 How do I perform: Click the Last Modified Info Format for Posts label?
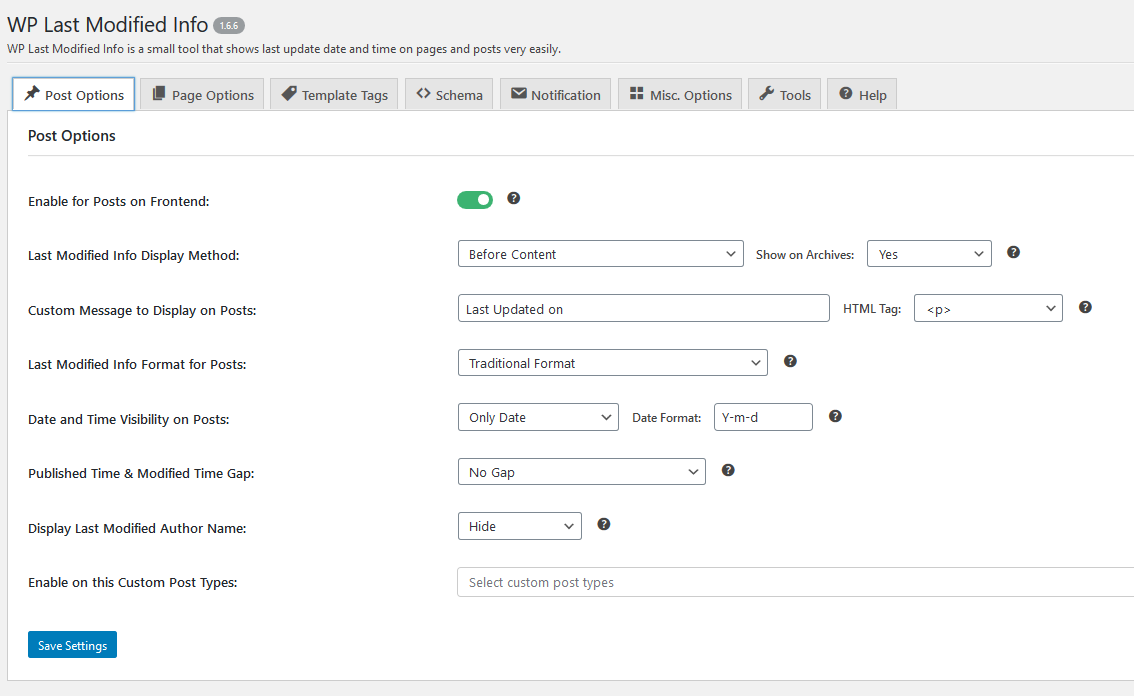tap(137, 365)
